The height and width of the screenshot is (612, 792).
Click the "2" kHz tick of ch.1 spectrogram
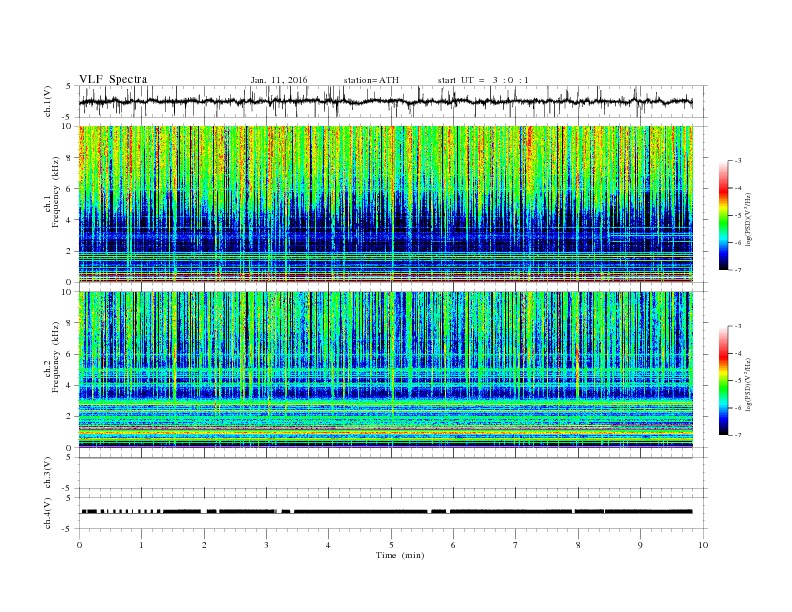click(x=71, y=251)
